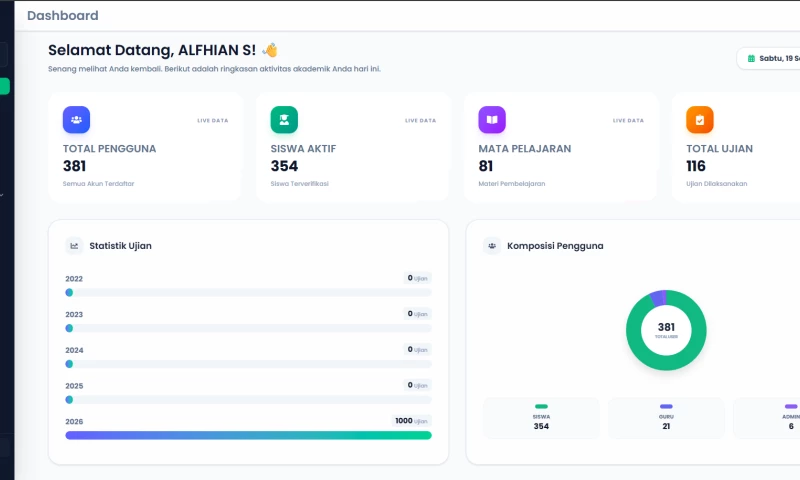800x480 pixels.
Task: Click the Materi Pembelajaran caption
Action: pos(512,184)
